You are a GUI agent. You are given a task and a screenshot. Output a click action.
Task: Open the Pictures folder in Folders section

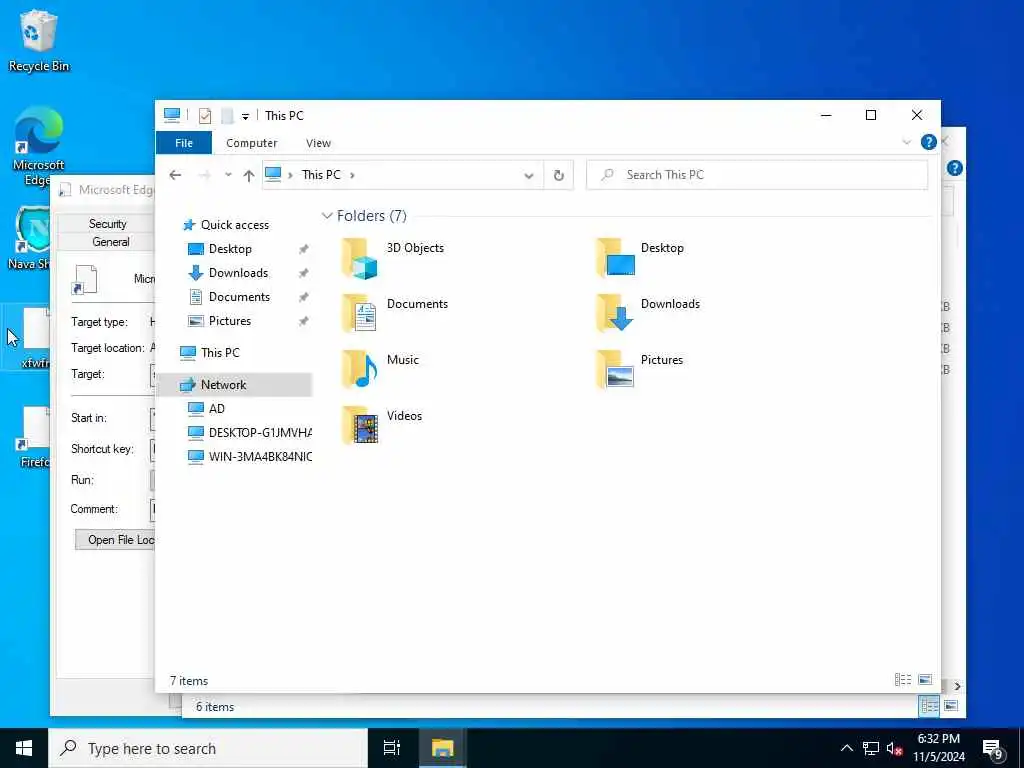click(640, 369)
